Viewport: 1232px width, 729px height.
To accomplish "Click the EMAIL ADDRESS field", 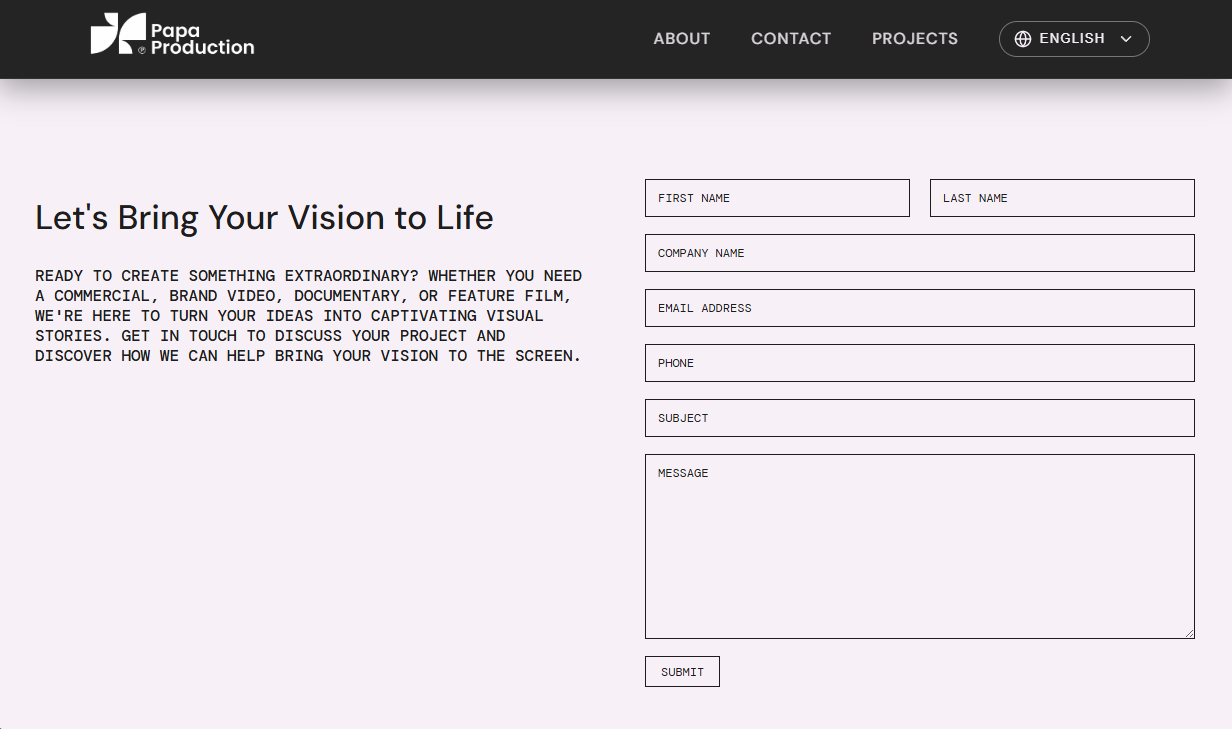I will tap(919, 308).
